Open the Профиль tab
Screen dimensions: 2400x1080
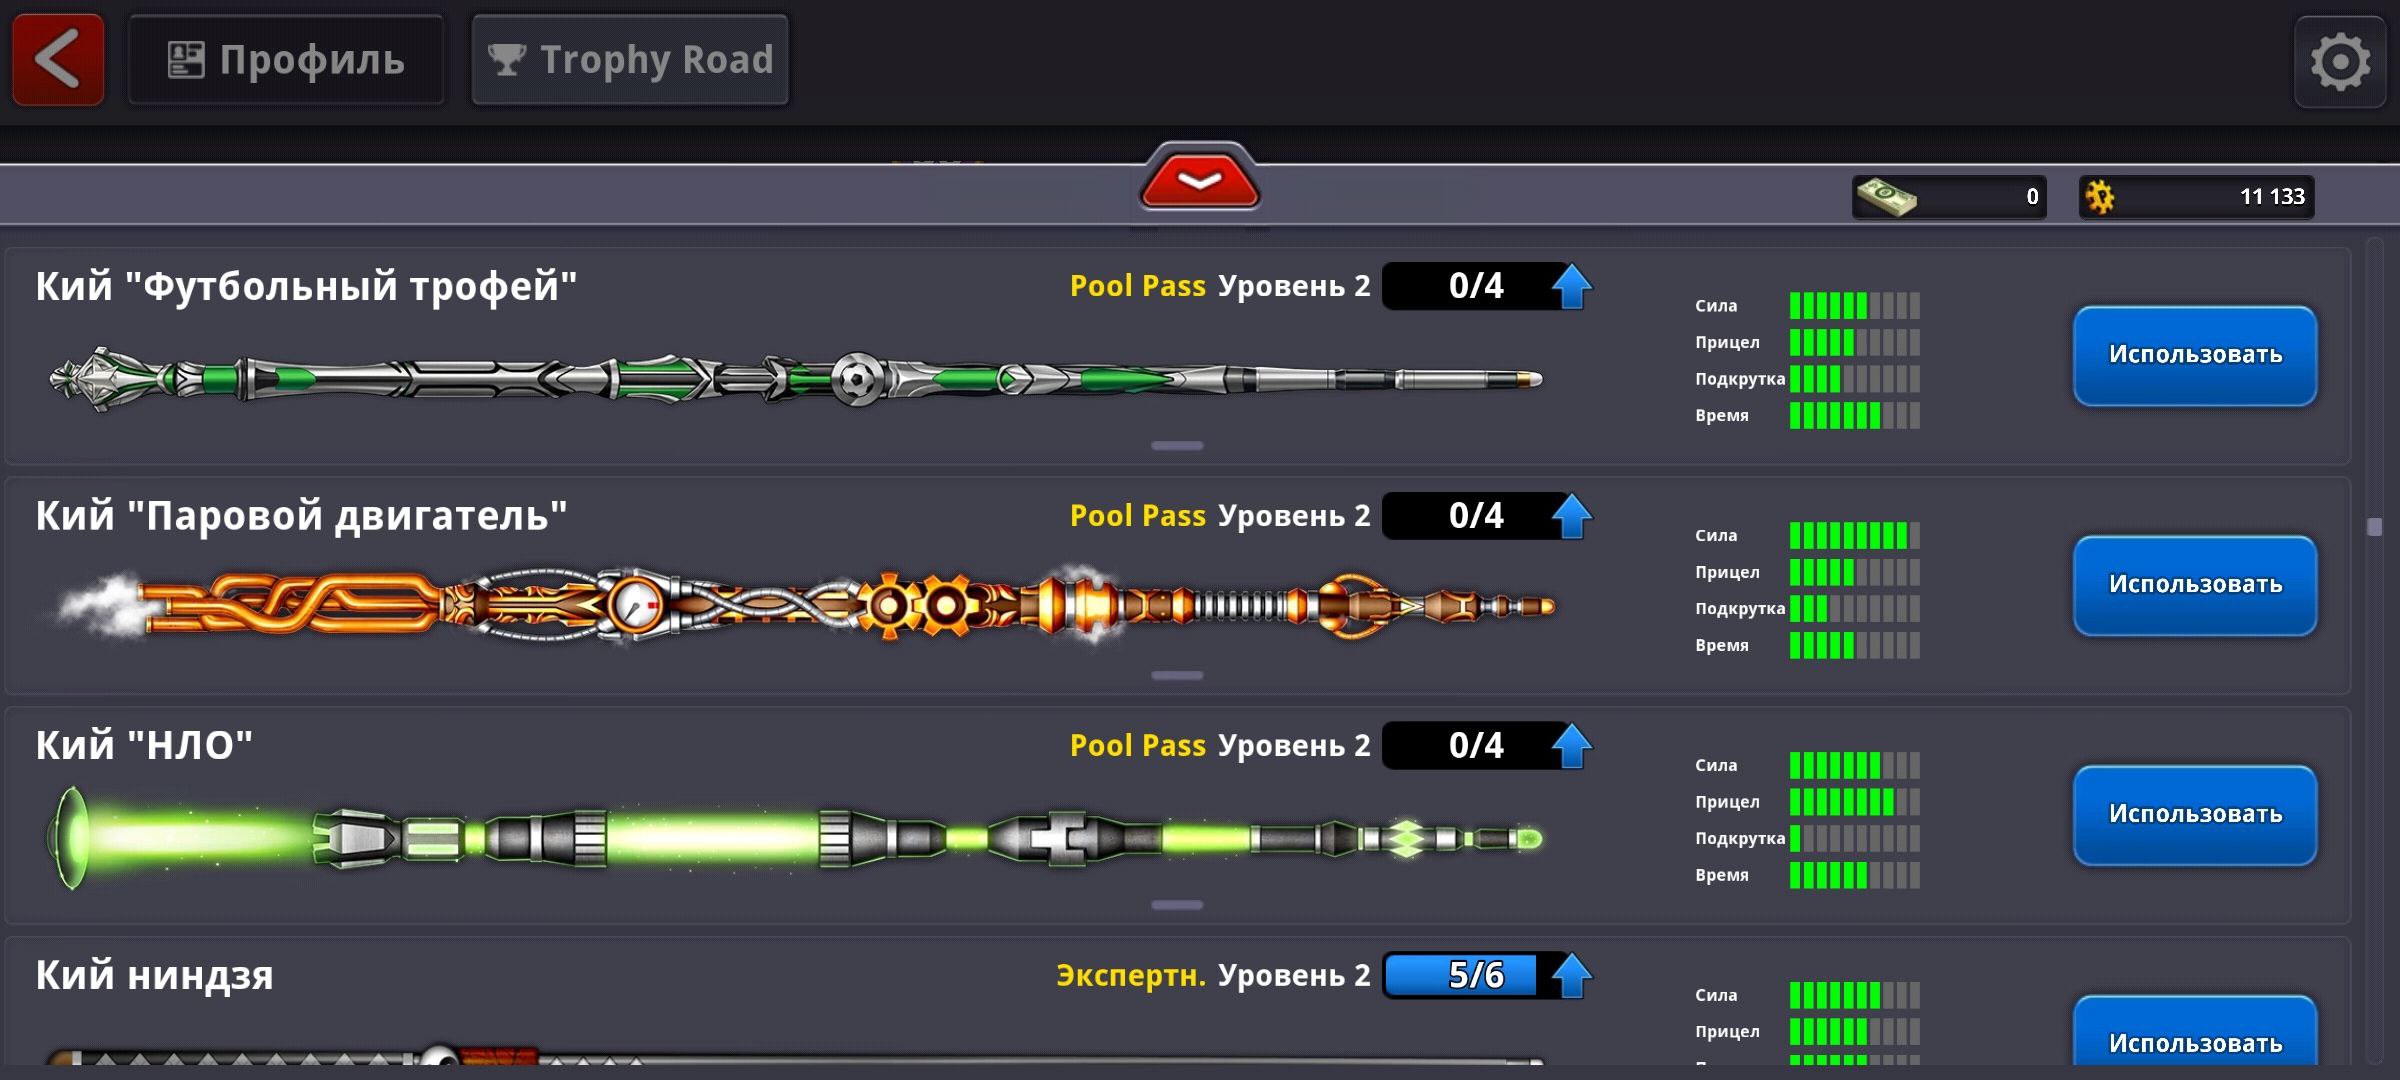286,60
